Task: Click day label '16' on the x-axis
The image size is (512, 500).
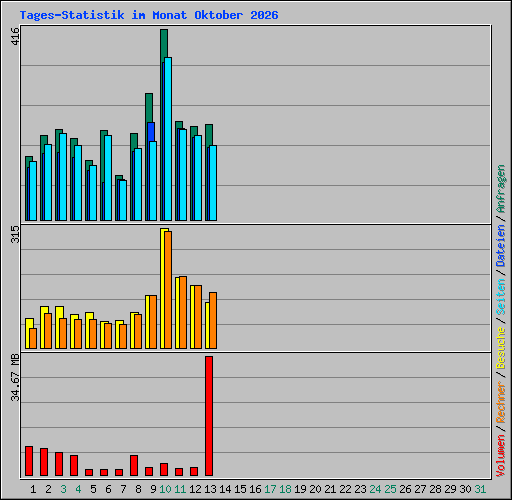Action: pyautogui.click(x=255, y=489)
